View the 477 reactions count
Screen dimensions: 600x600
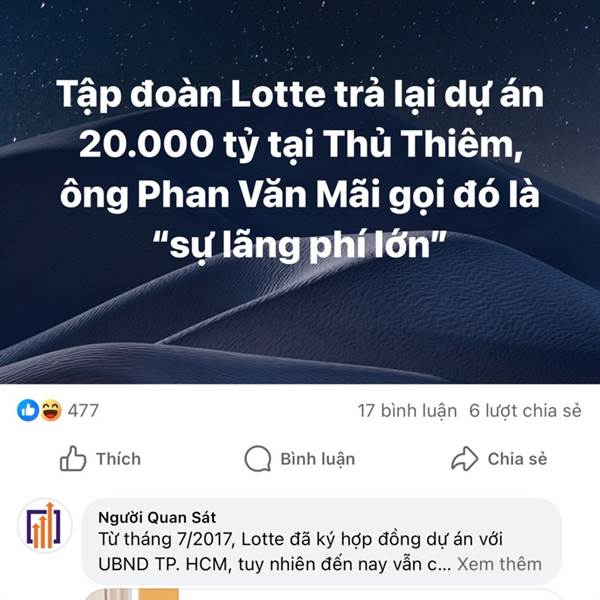click(83, 411)
